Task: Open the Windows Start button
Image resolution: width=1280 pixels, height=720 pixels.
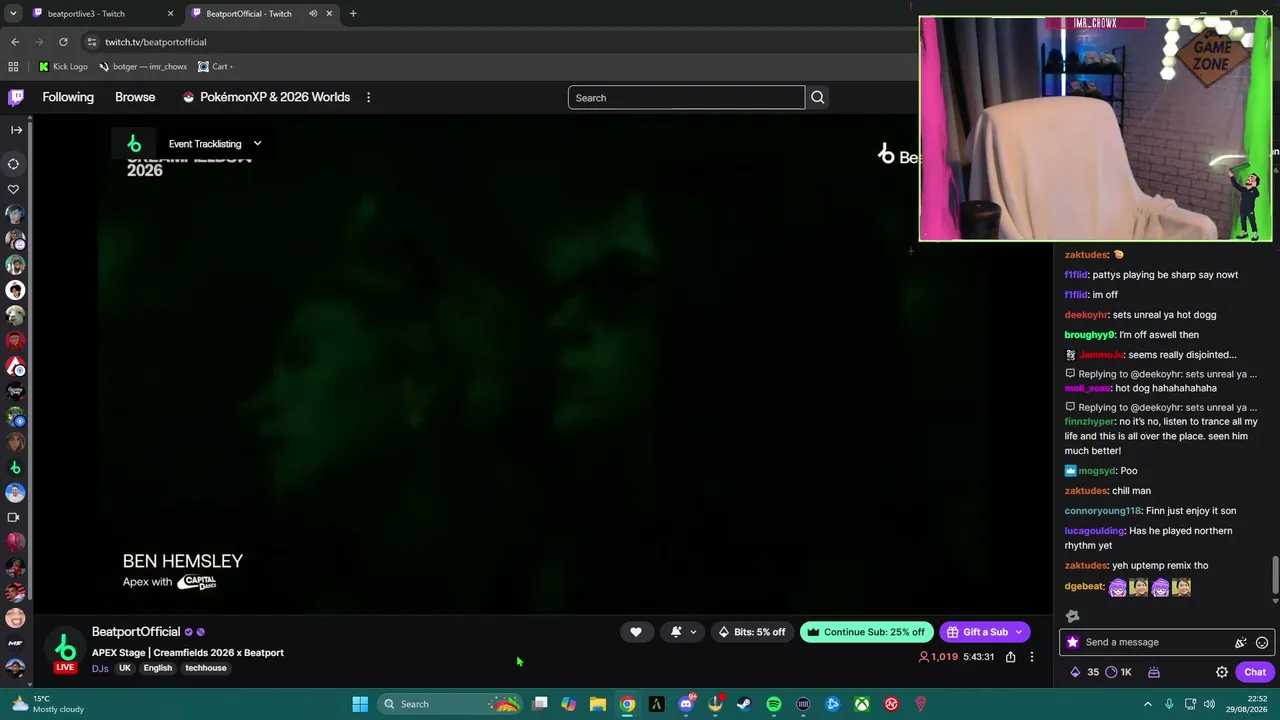Action: [360, 704]
